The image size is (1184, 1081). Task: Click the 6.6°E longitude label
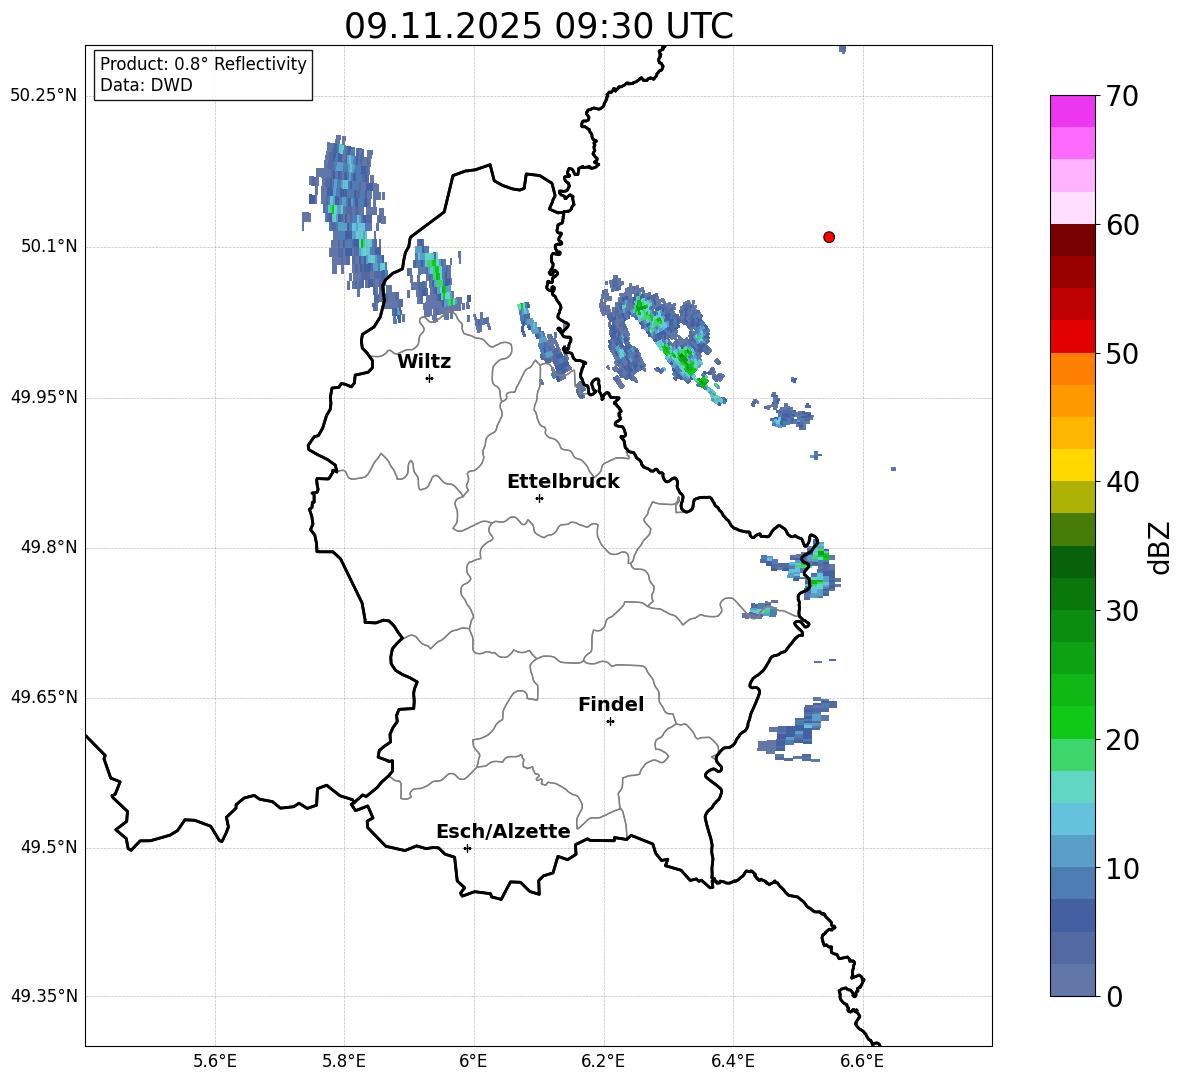pos(862,1061)
